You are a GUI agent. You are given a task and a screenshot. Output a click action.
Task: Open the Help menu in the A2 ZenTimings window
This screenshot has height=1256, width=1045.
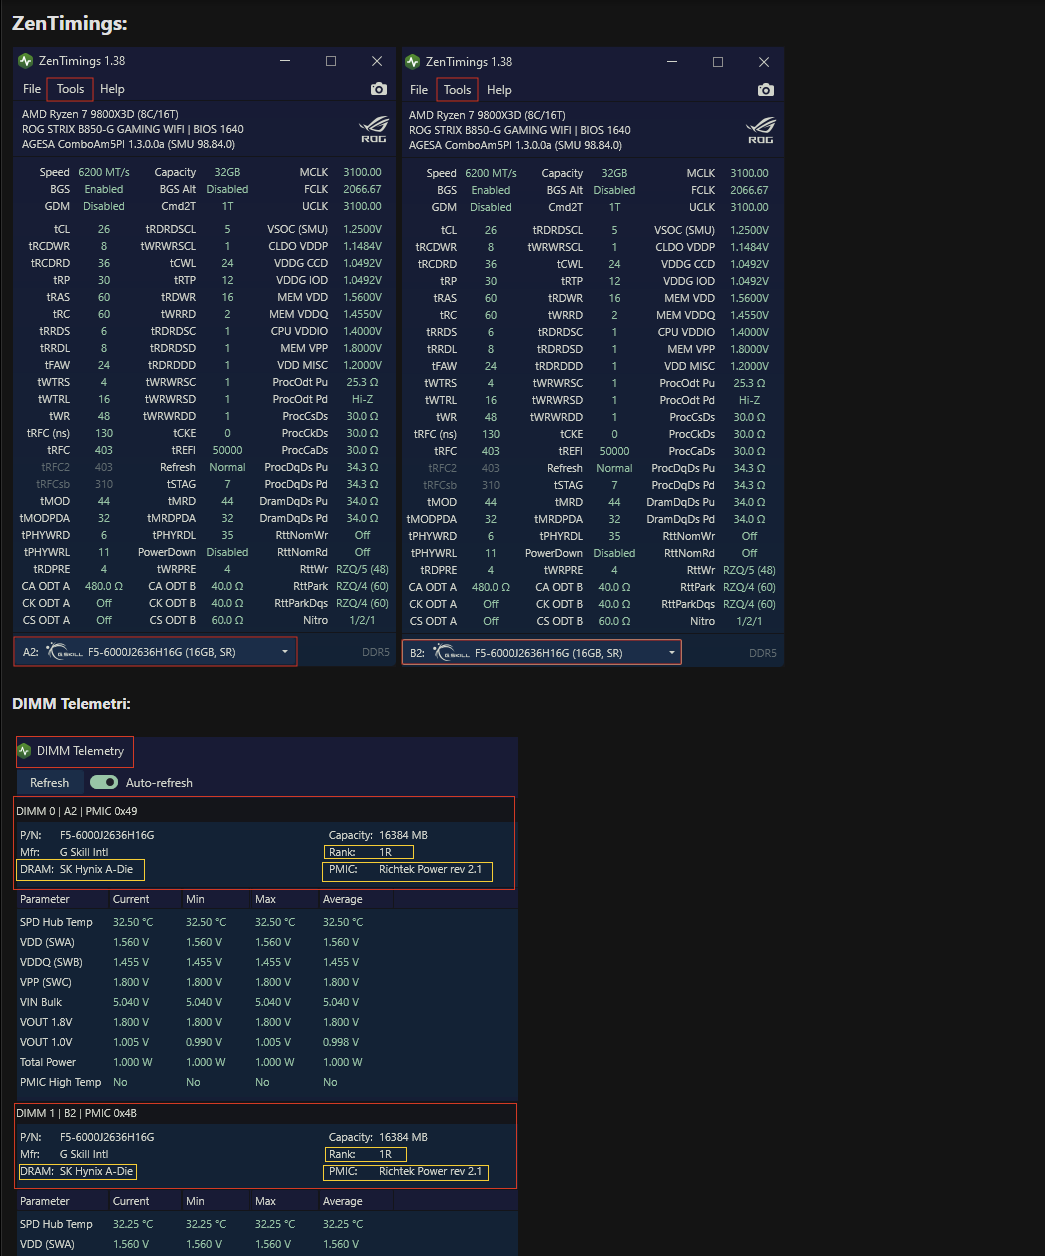112,89
